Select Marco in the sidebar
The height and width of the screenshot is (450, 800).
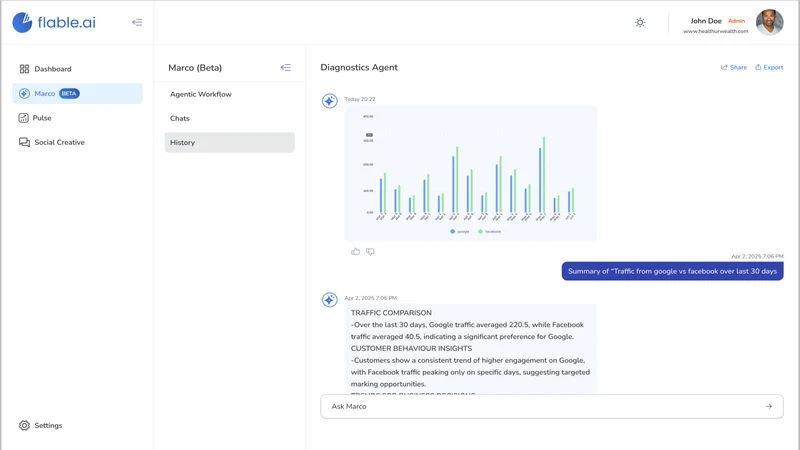click(x=77, y=93)
